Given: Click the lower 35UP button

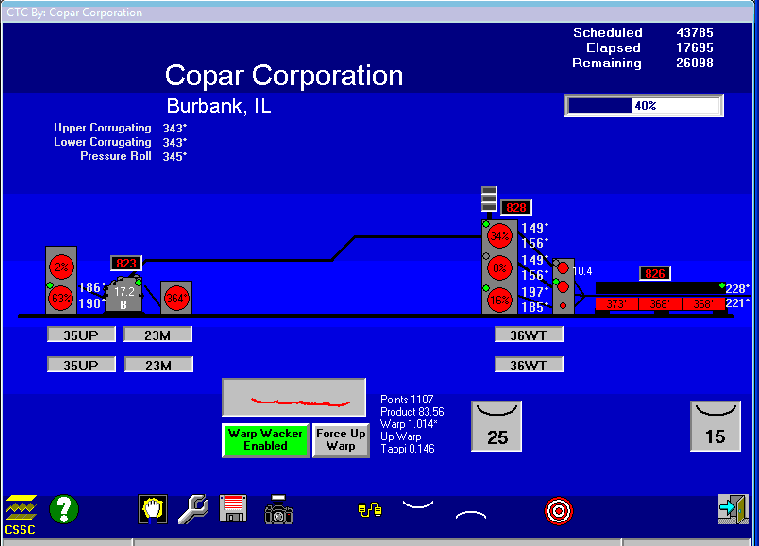Looking at the screenshot, I should (81, 365).
